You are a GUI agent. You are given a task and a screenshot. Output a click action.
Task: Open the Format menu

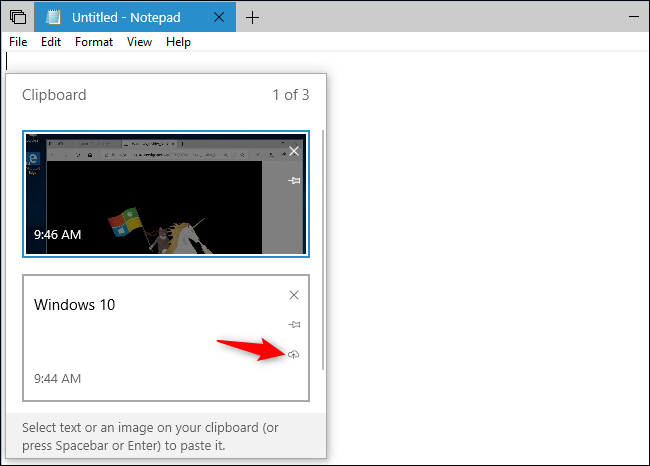point(94,42)
